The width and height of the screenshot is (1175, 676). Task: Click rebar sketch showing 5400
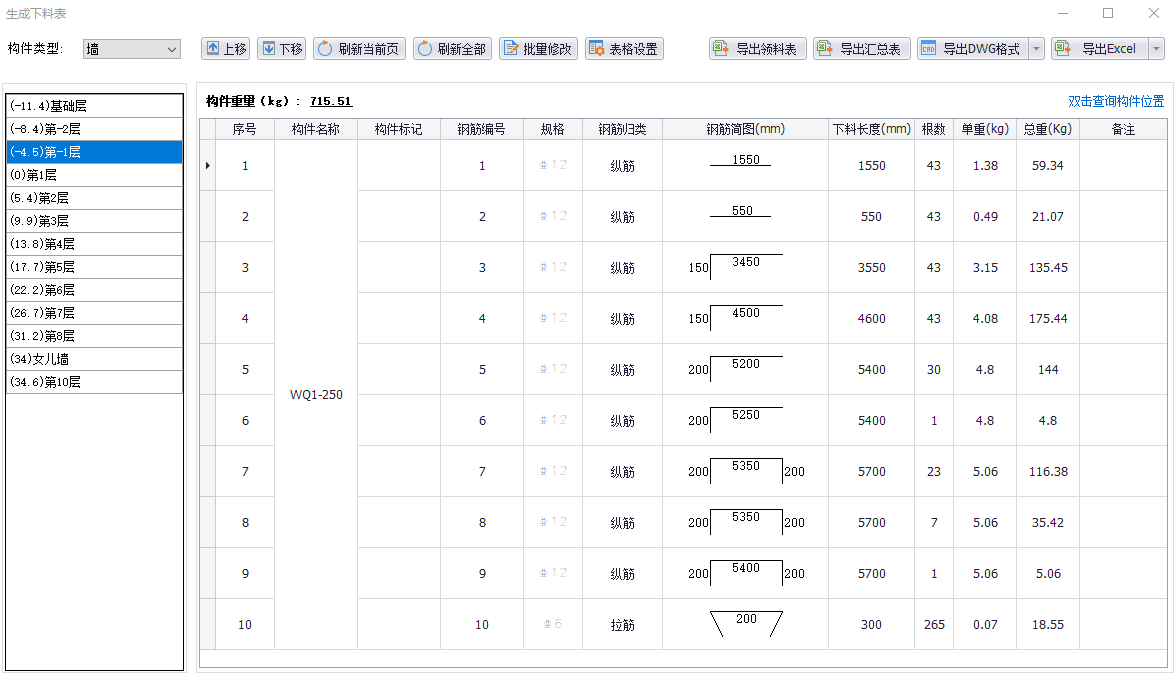coord(745,573)
